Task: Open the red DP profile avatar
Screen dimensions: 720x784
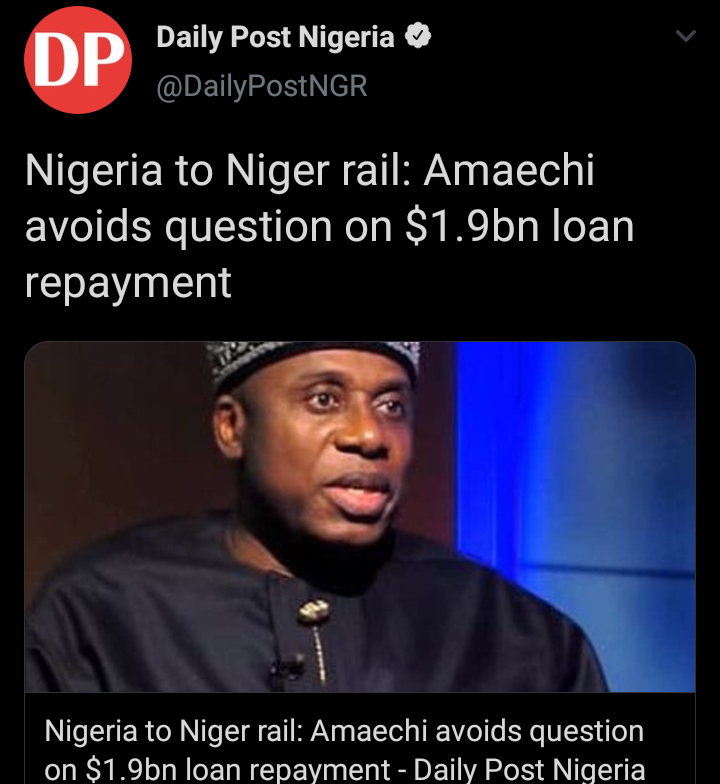Action: tap(78, 60)
